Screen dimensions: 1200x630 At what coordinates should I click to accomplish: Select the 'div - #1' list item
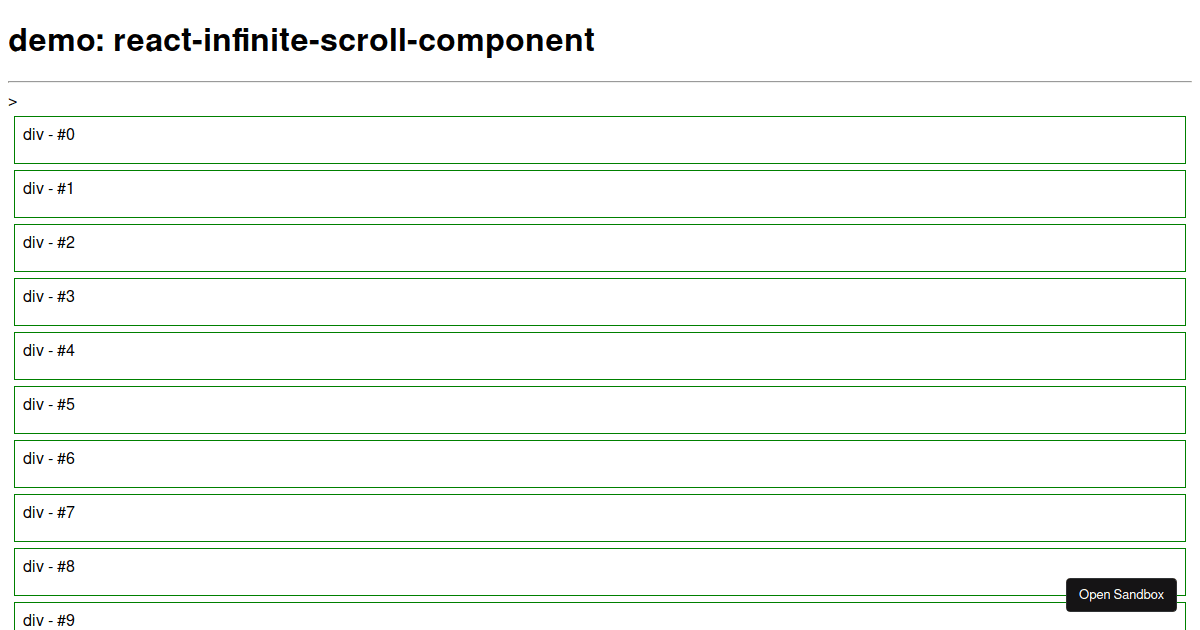[600, 193]
